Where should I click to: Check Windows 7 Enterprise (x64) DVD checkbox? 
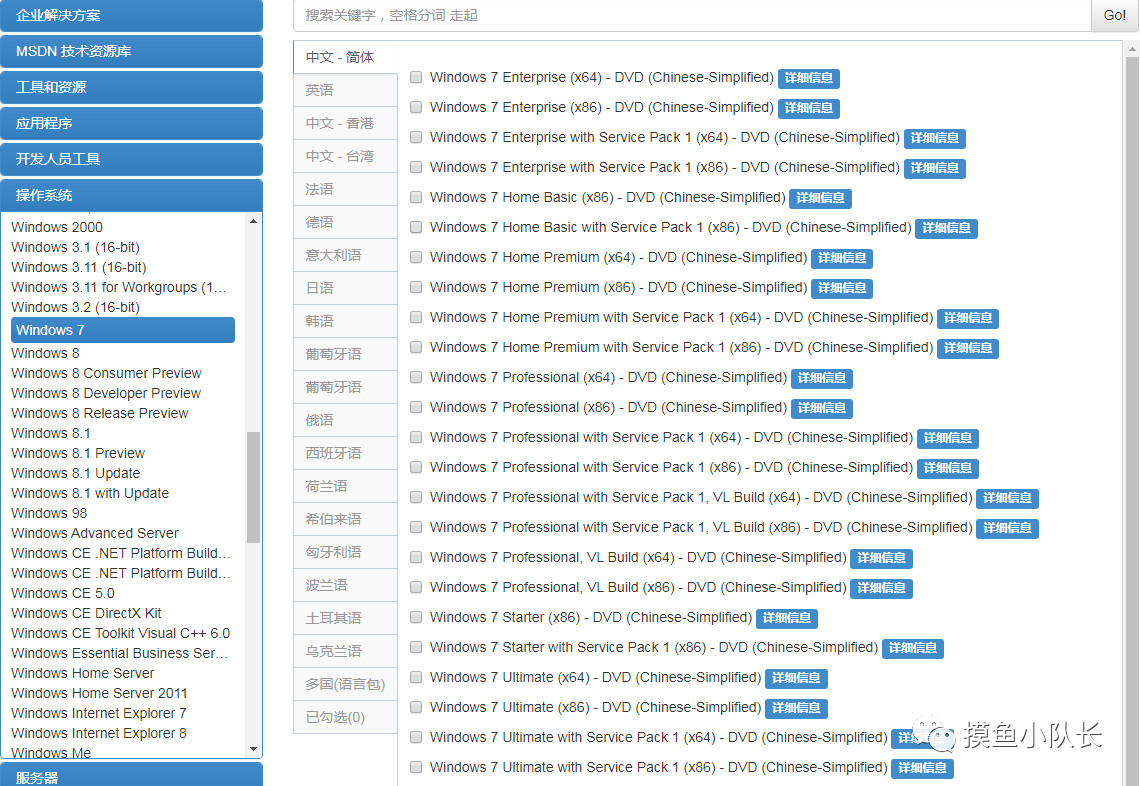coord(416,77)
